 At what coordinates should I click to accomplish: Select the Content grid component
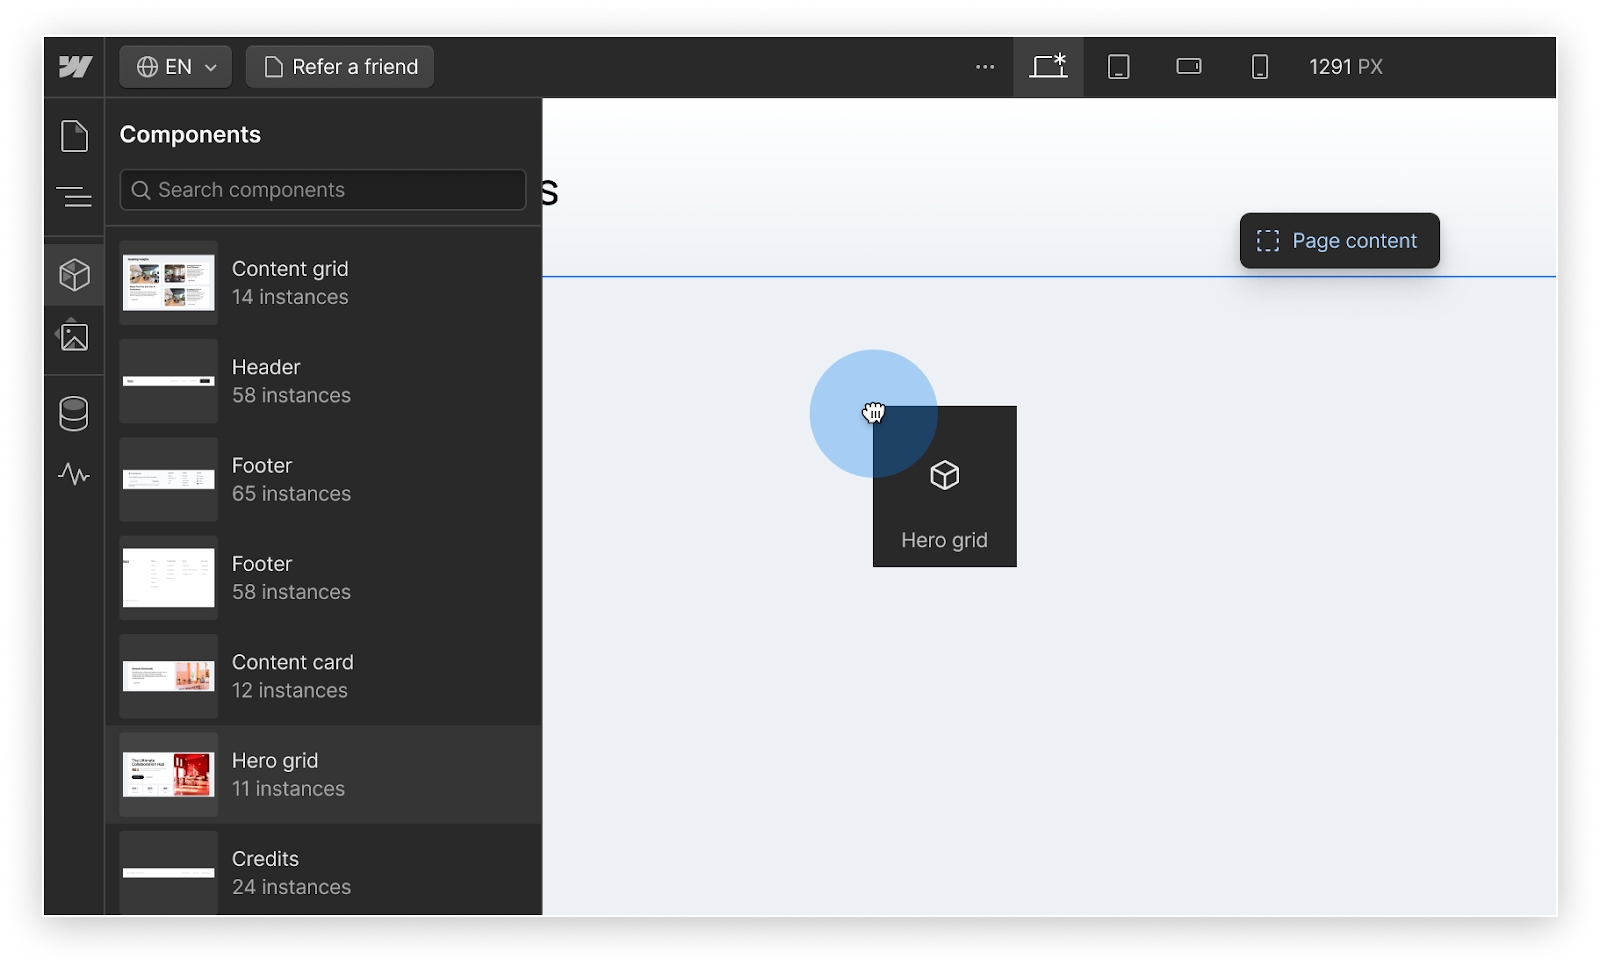[323, 283]
